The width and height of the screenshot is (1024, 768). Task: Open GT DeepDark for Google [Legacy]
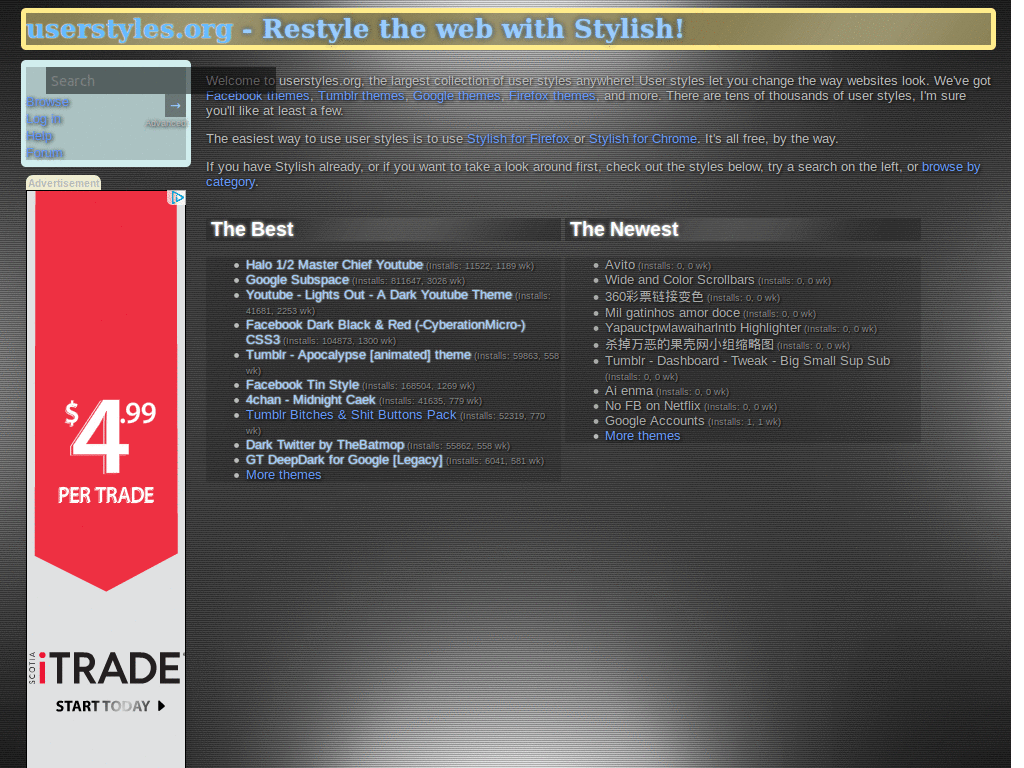click(x=344, y=460)
